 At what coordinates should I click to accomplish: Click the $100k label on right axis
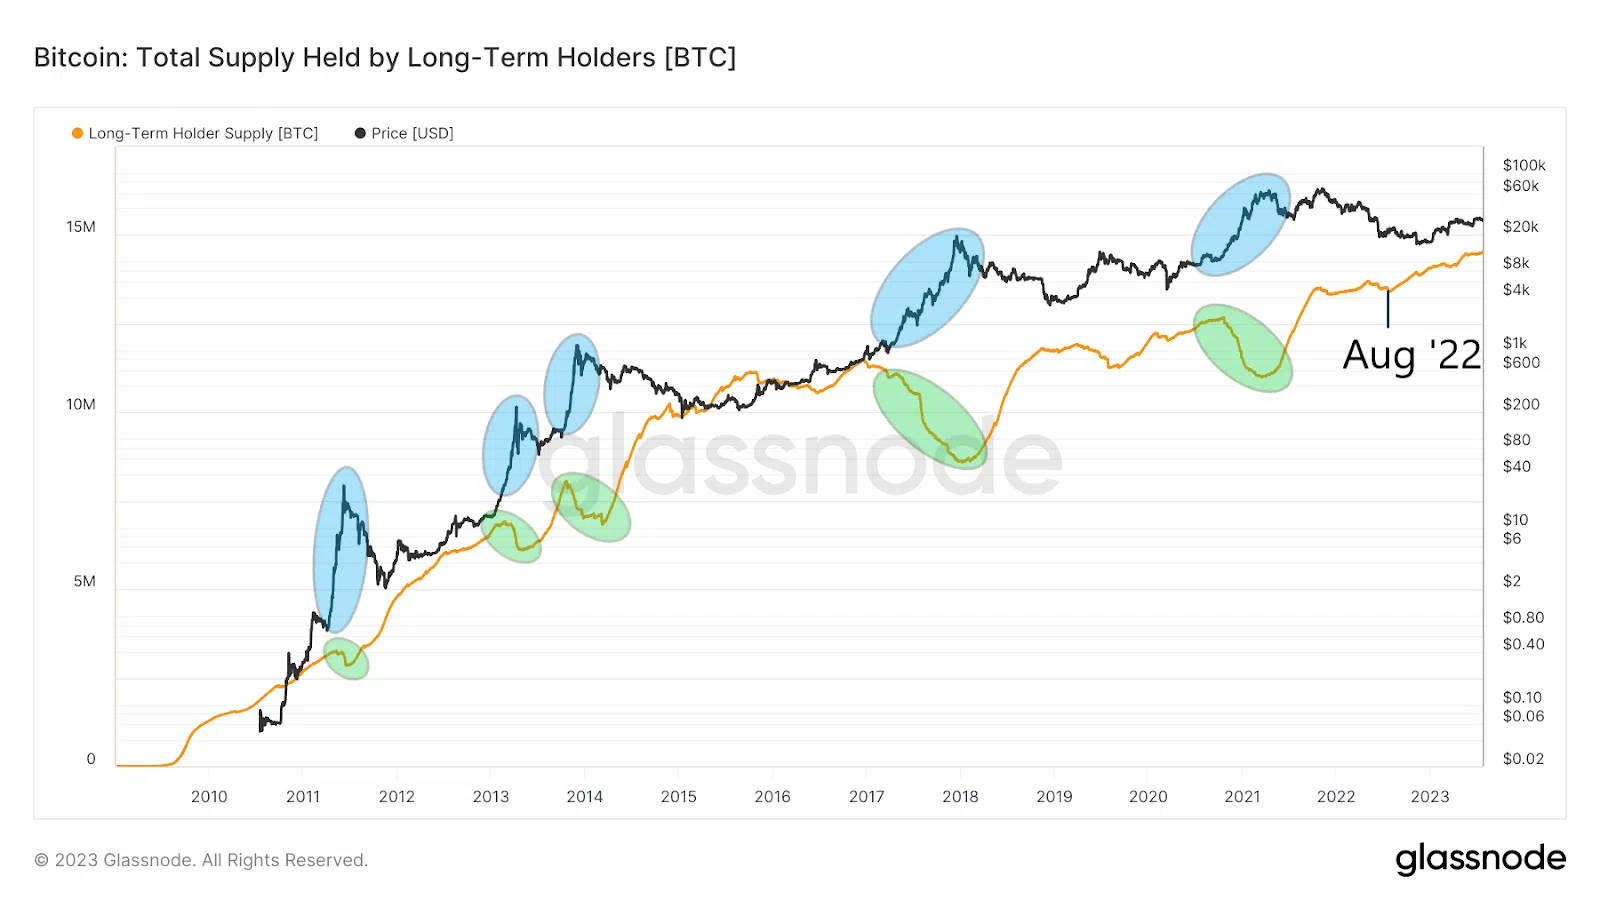point(1524,165)
